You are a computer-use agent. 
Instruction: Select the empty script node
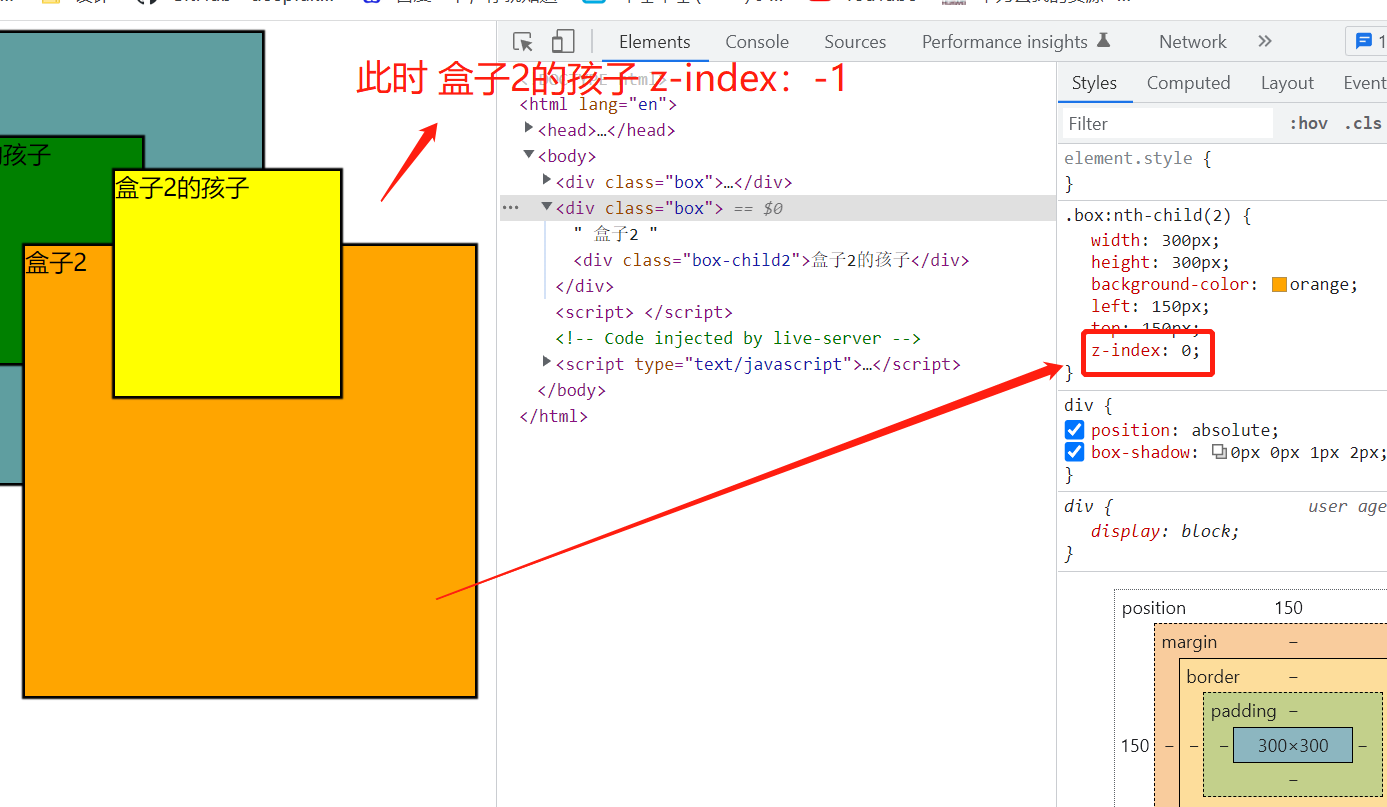[644, 312]
